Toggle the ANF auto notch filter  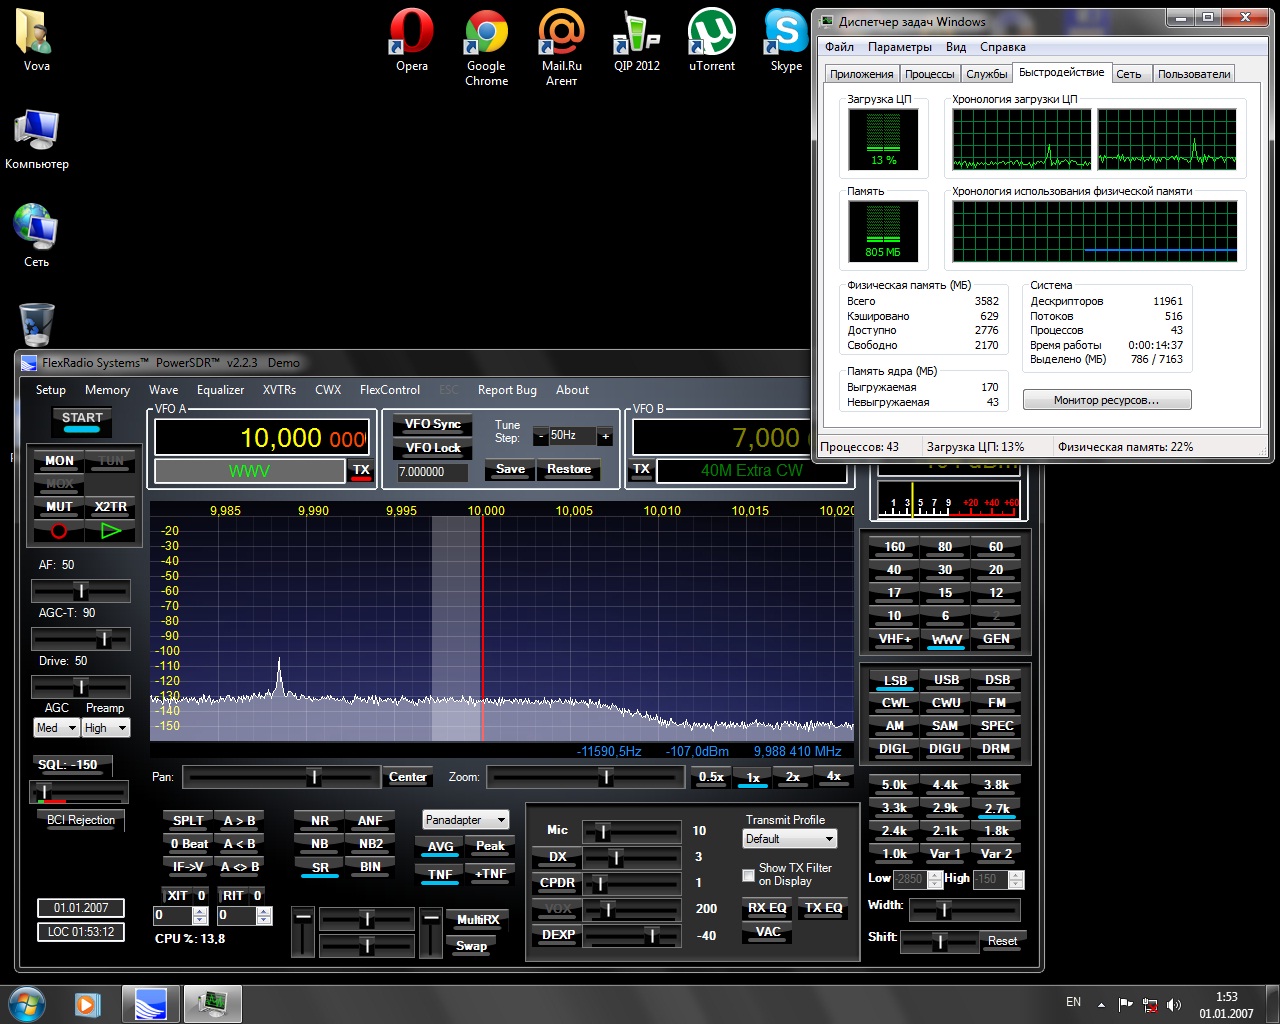[370, 821]
